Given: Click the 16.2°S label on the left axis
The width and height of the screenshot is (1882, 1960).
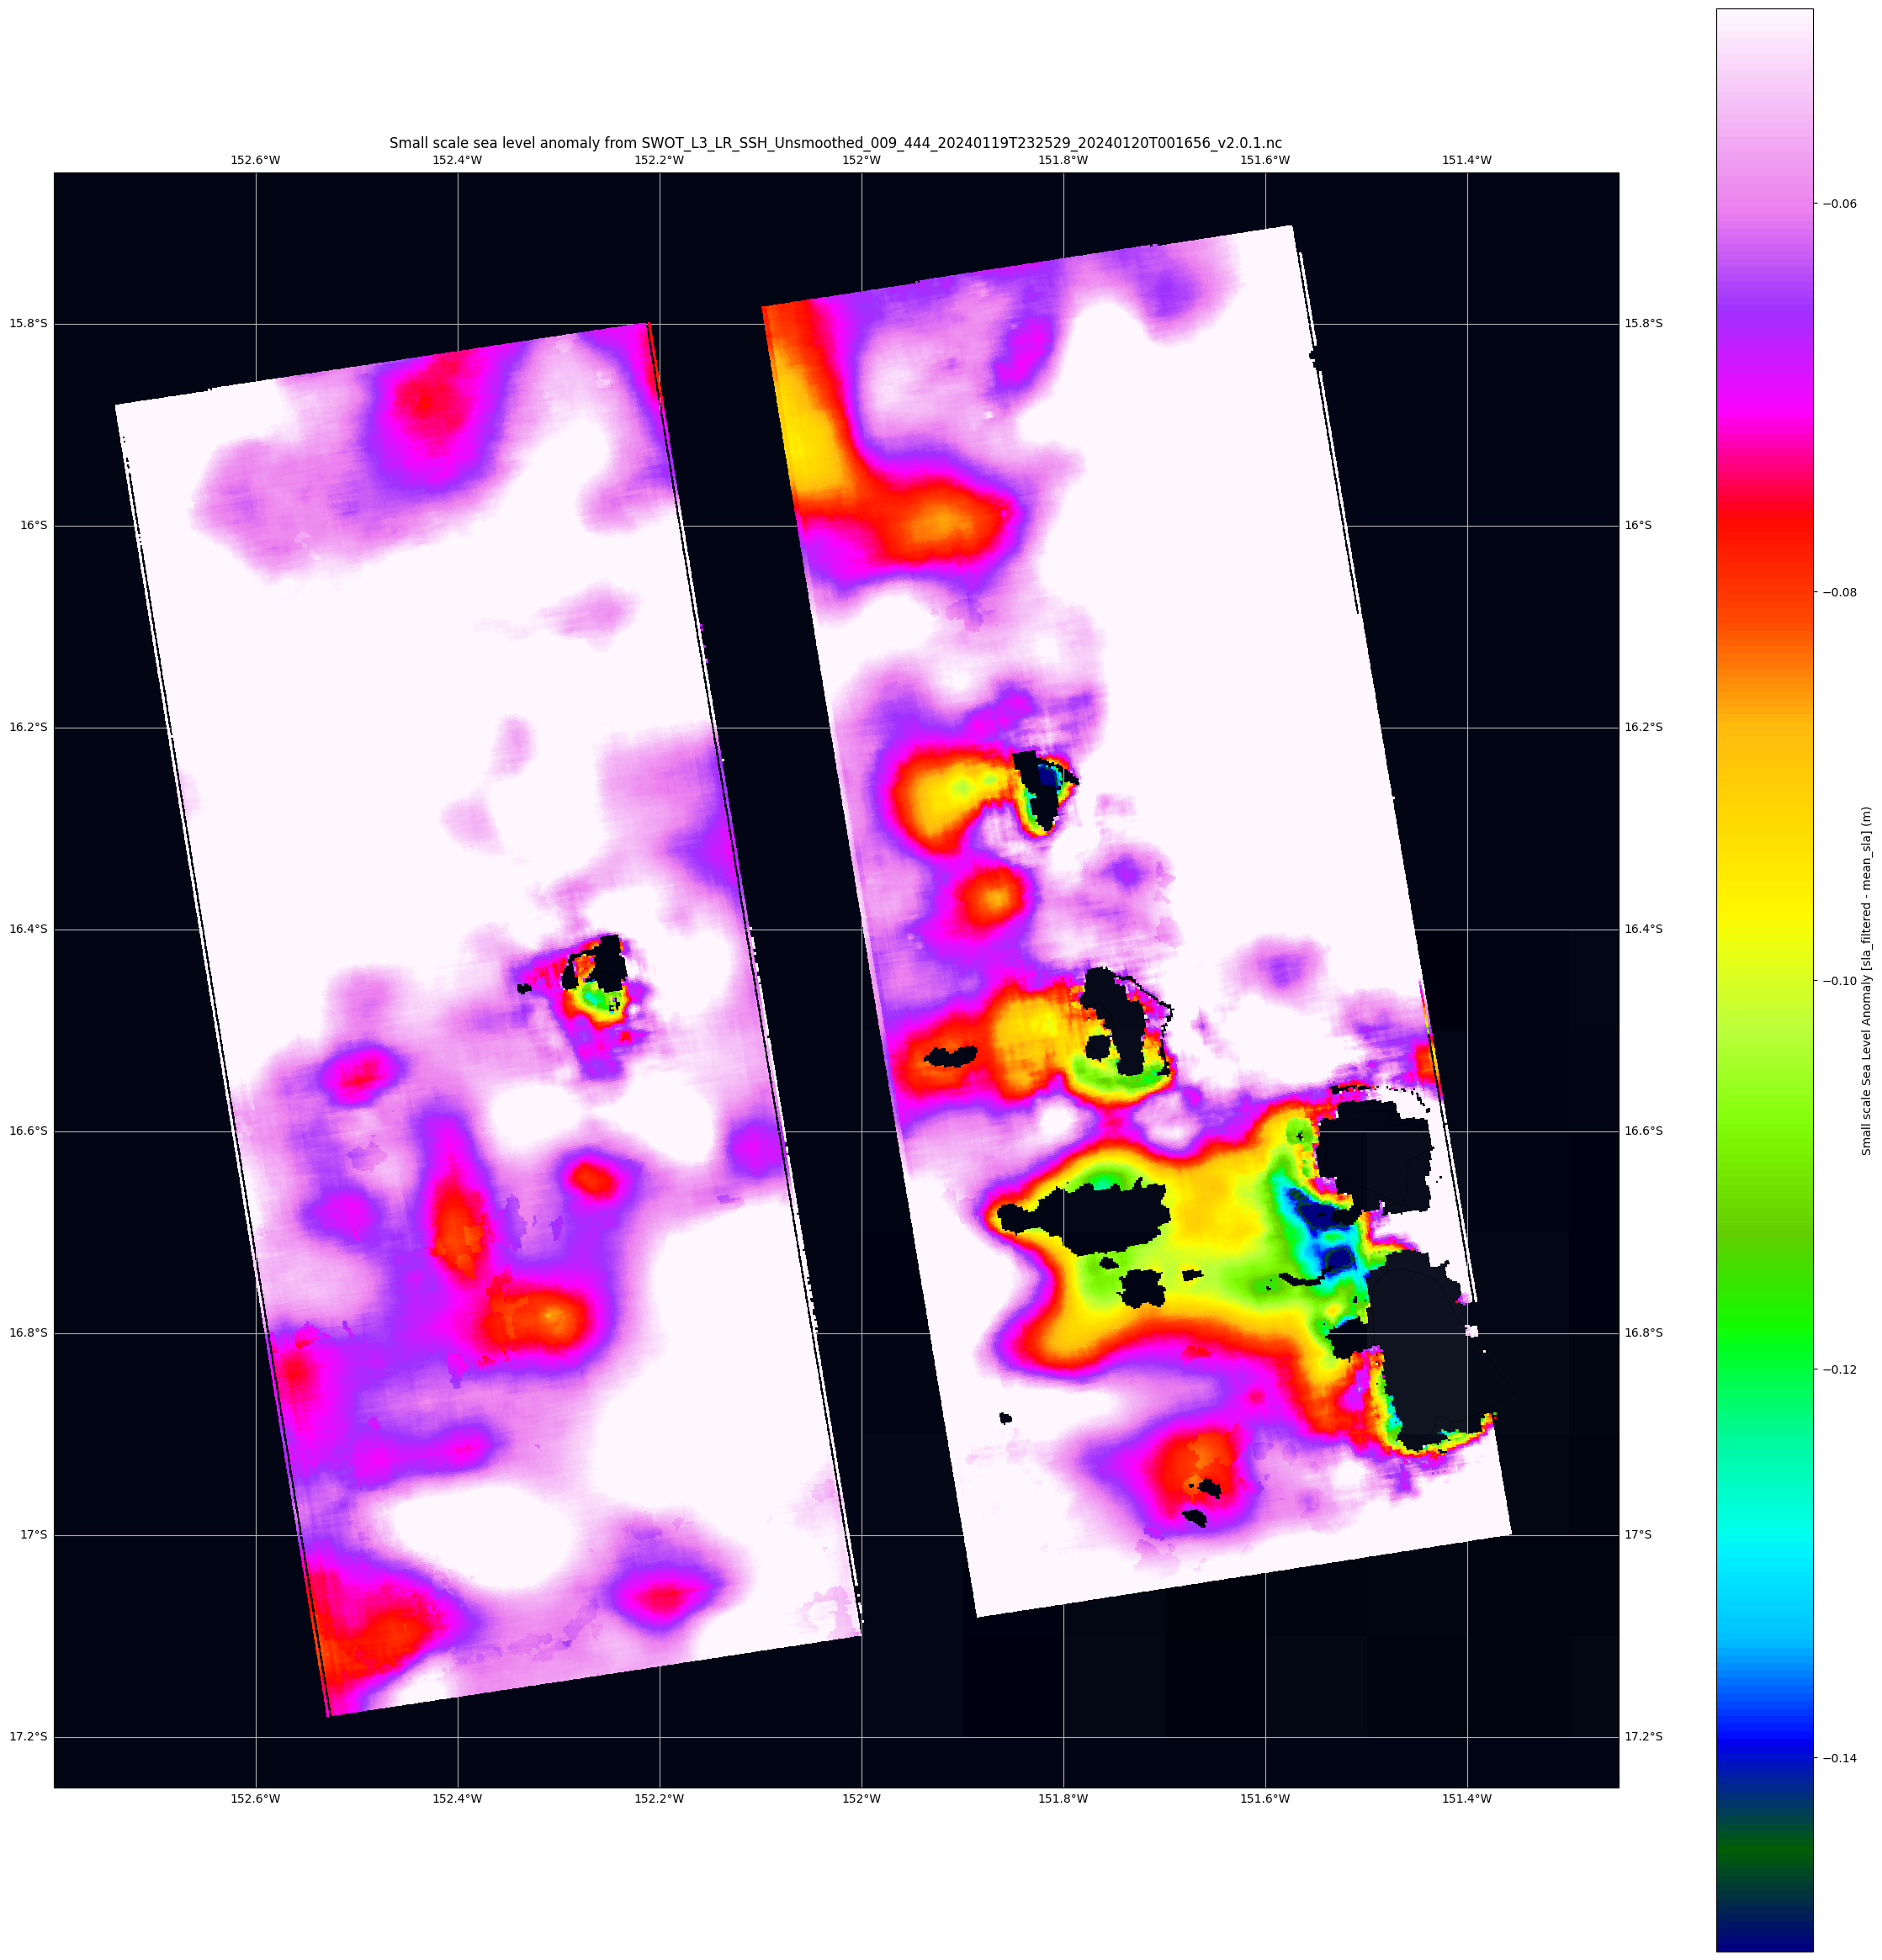Looking at the screenshot, I should [x=28, y=727].
